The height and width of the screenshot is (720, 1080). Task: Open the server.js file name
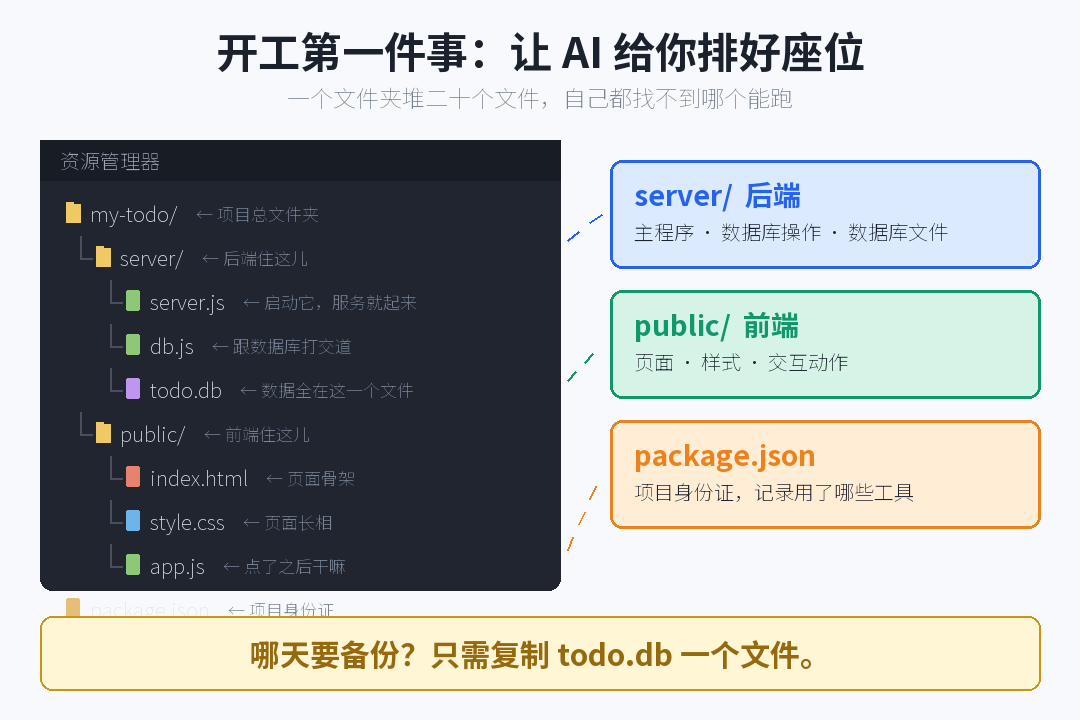click(187, 303)
